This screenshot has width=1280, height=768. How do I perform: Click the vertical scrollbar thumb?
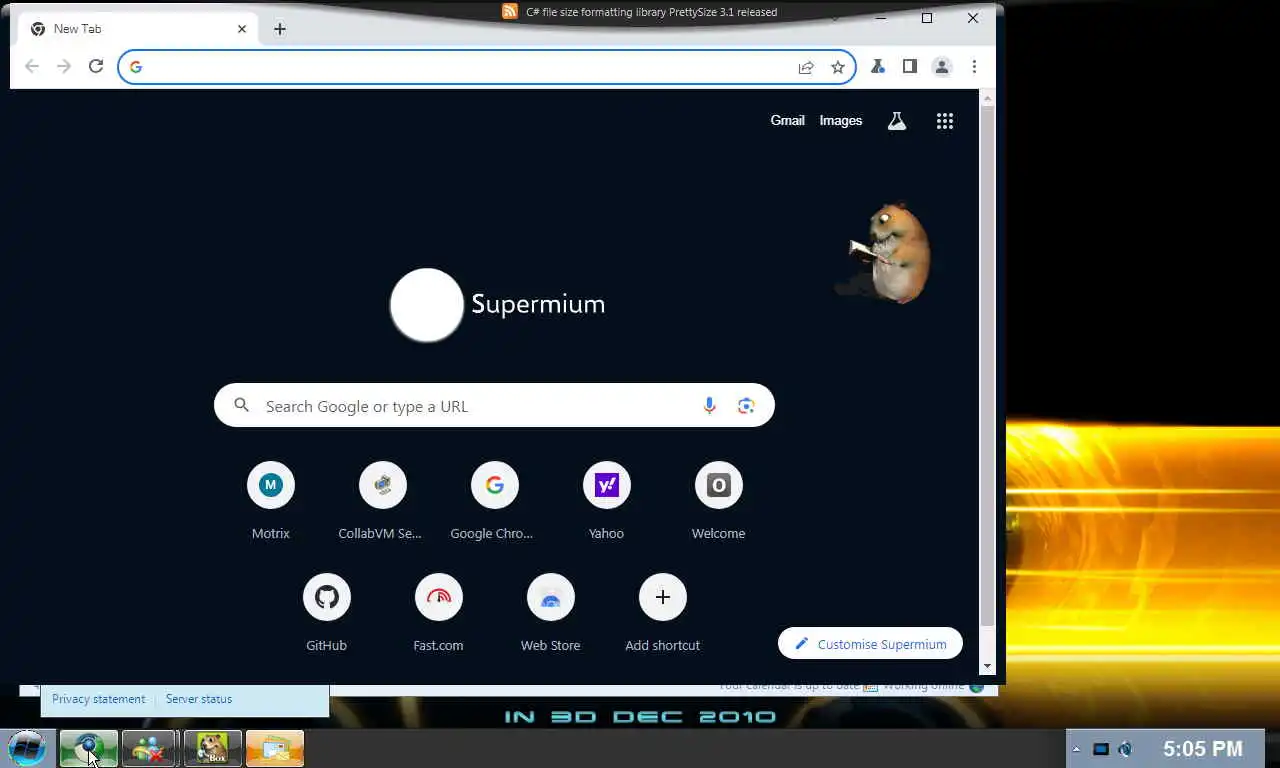click(x=987, y=365)
